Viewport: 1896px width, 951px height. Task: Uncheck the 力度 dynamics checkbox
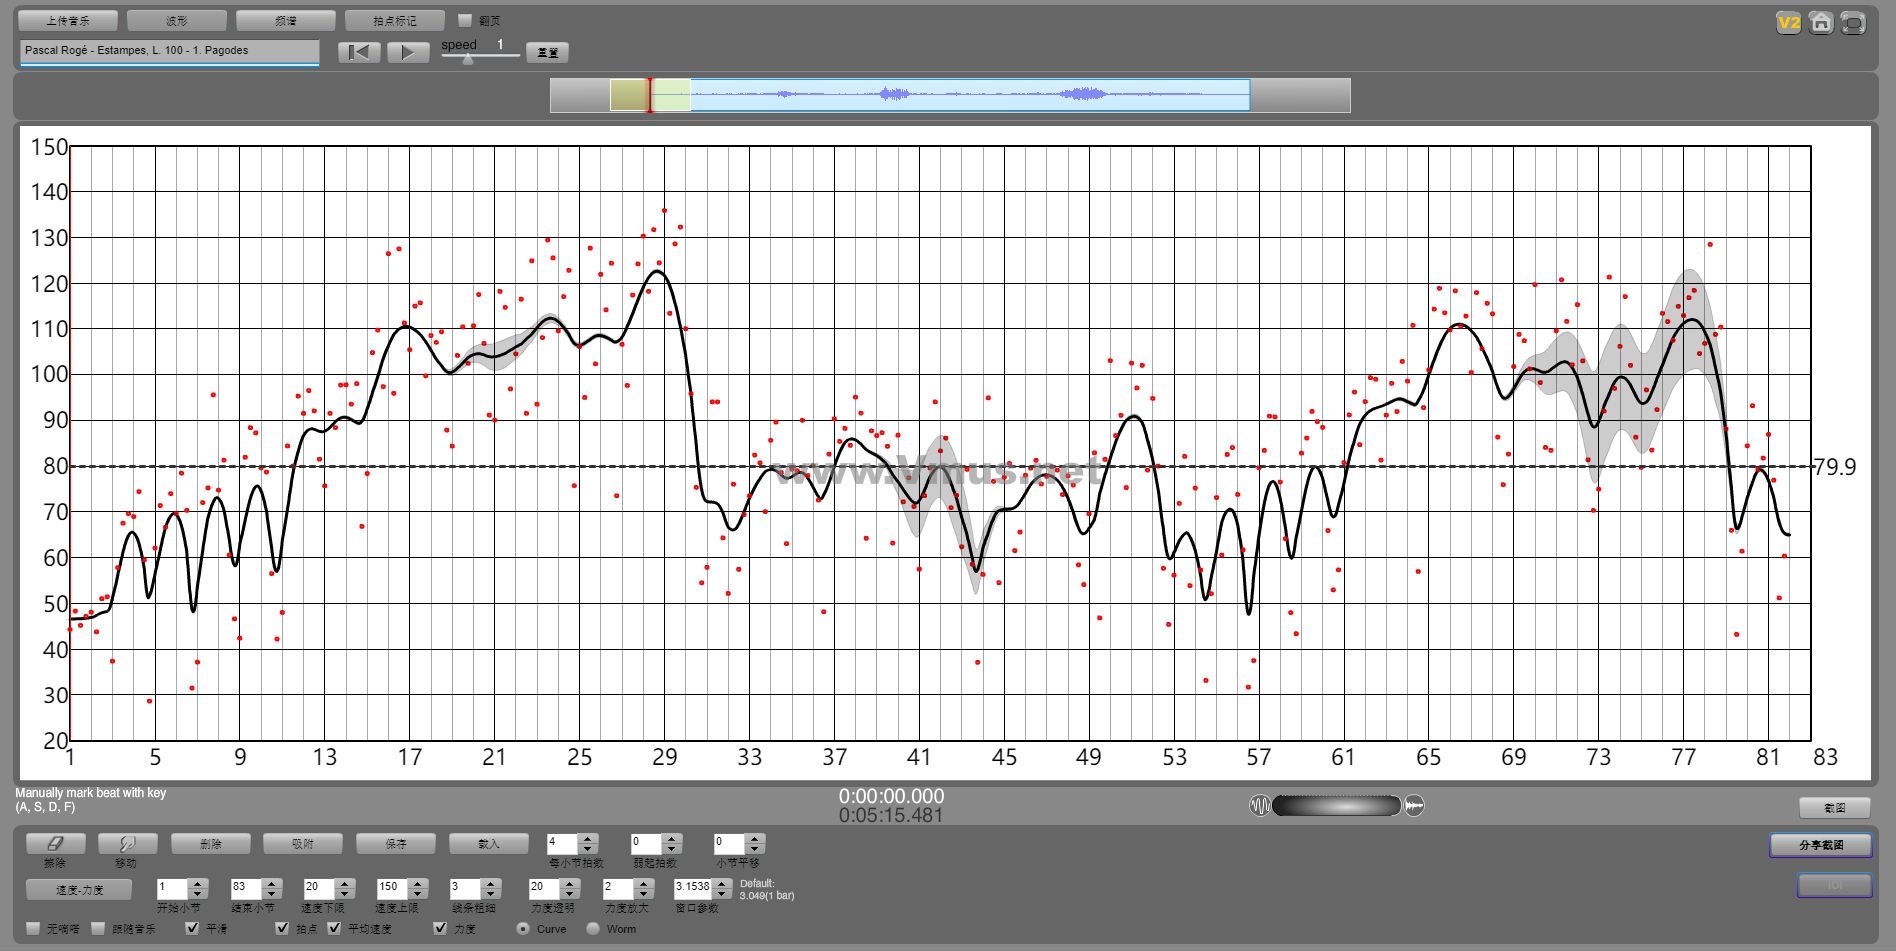point(439,928)
